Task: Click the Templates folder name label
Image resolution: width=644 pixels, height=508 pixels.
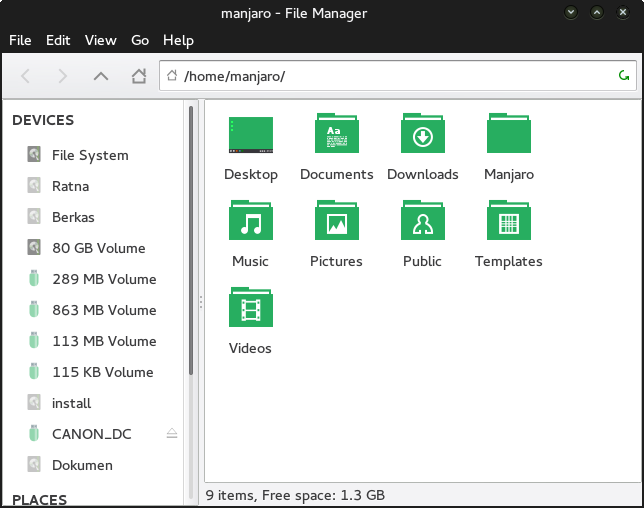Action: [x=508, y=262]
